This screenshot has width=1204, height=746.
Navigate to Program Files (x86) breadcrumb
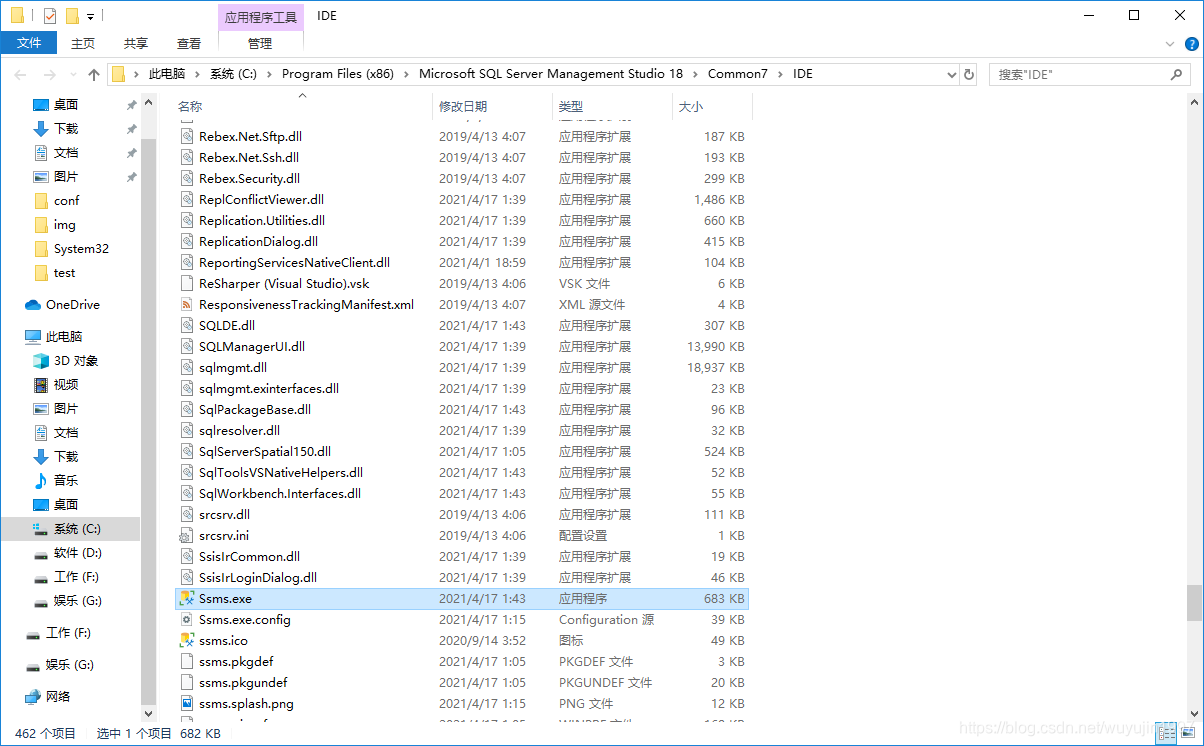[338, 74]
